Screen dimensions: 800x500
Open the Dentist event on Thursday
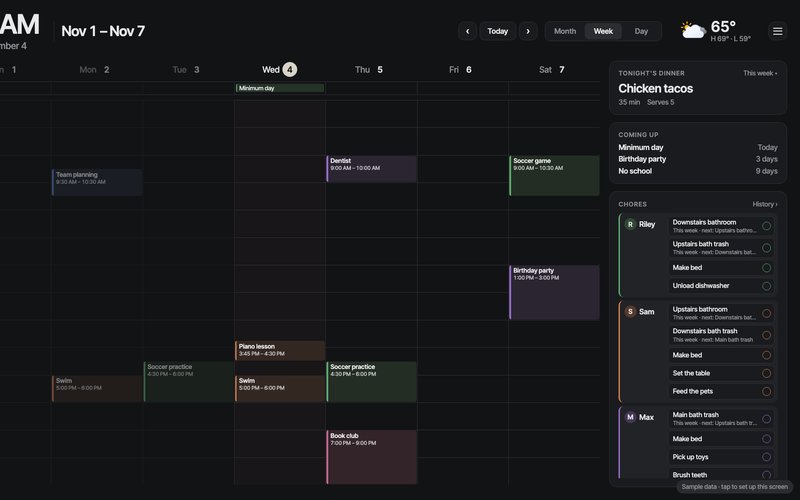click(x=371, y=168)
